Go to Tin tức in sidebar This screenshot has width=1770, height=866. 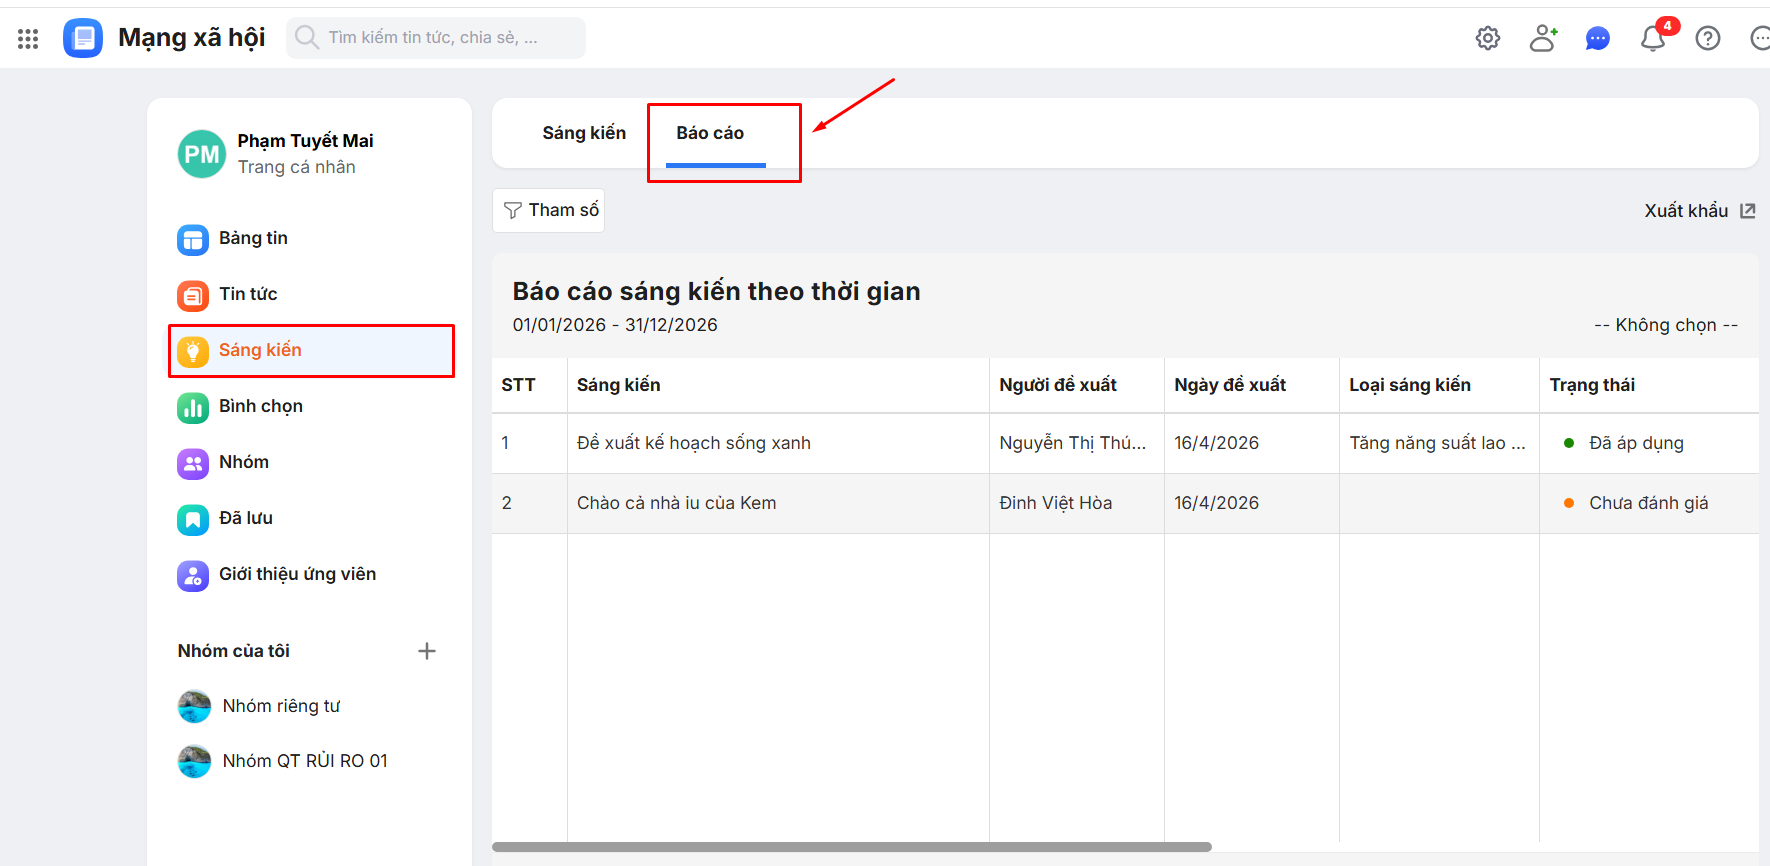point(248,294)
